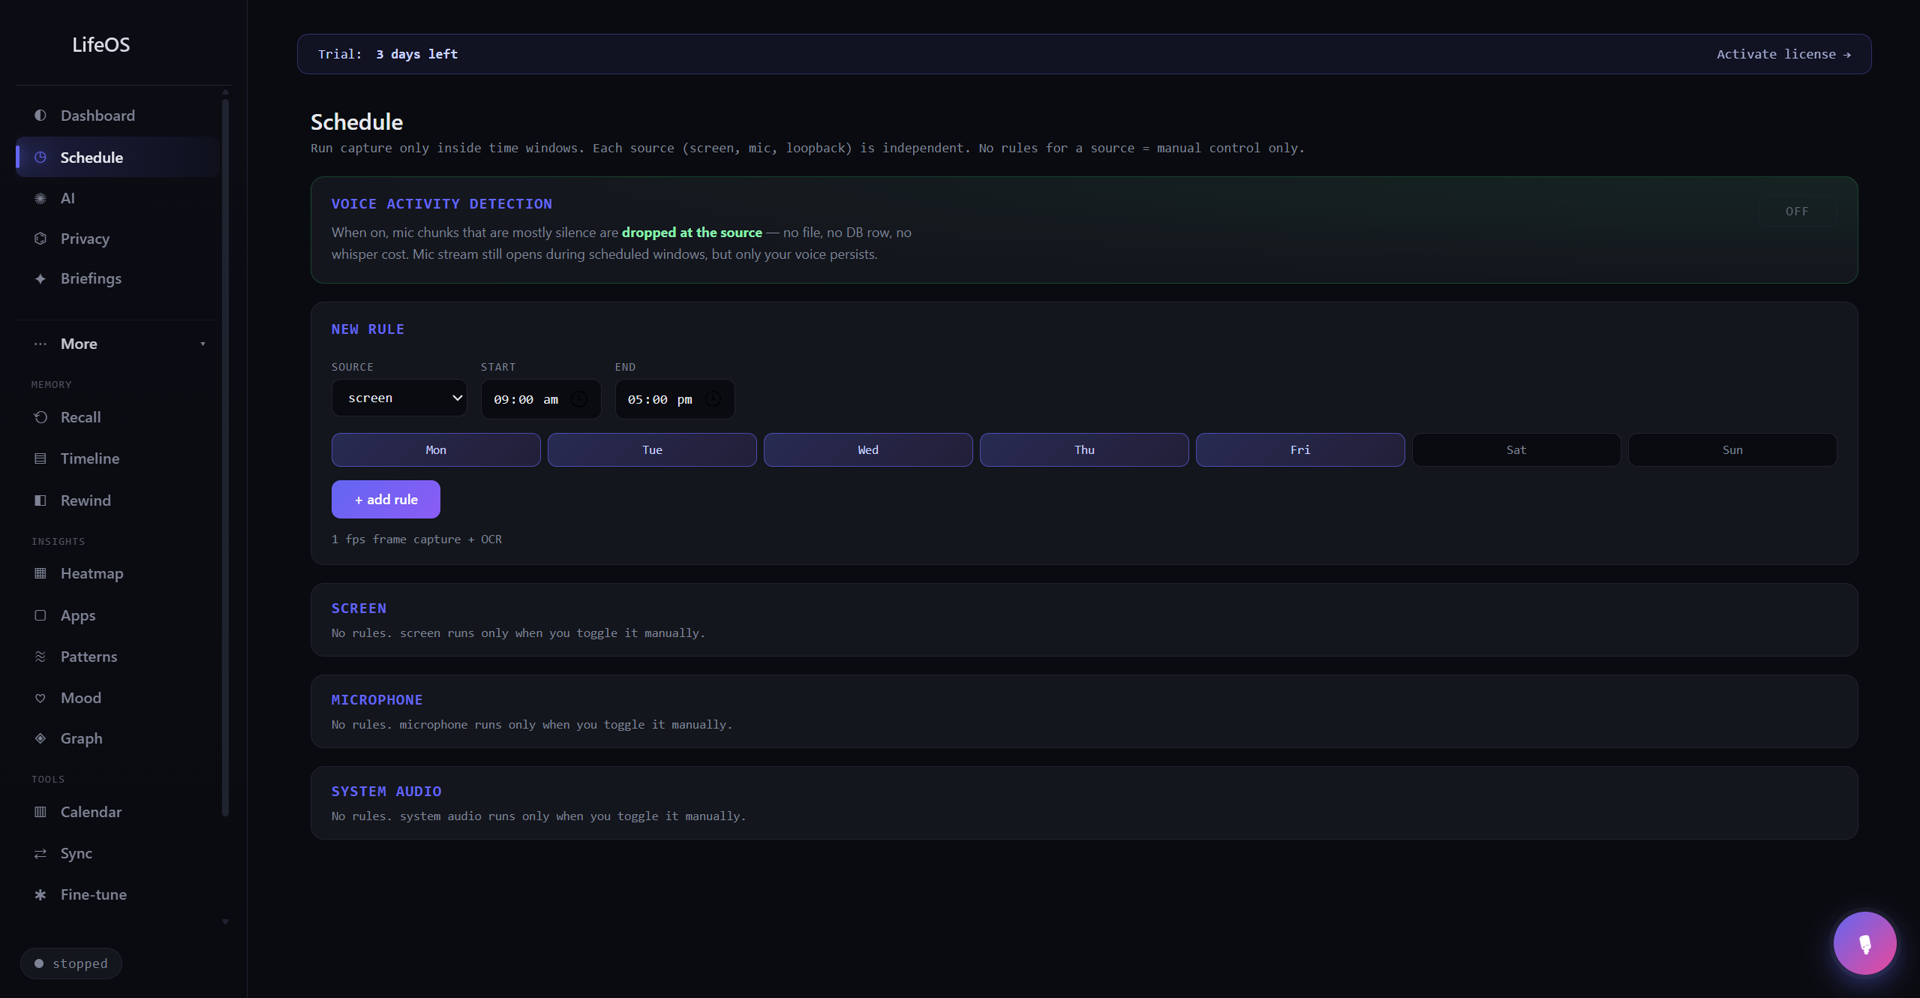This screenshot has width=1920, height=998.
Task: Click the '3 days left' trial text
Action: tap(417, 54)
